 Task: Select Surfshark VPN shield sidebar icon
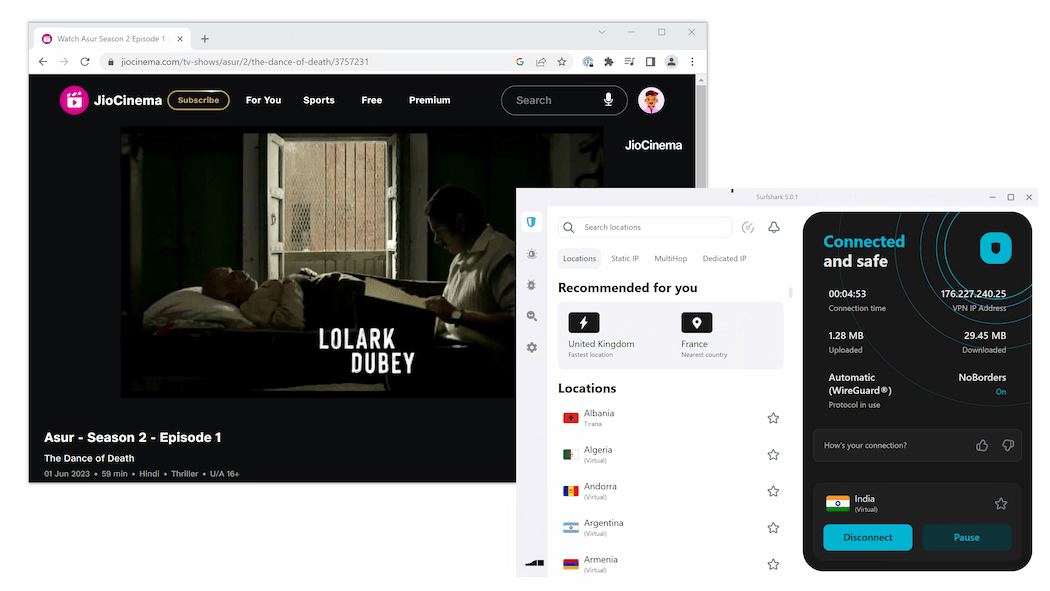pos(532,222)
